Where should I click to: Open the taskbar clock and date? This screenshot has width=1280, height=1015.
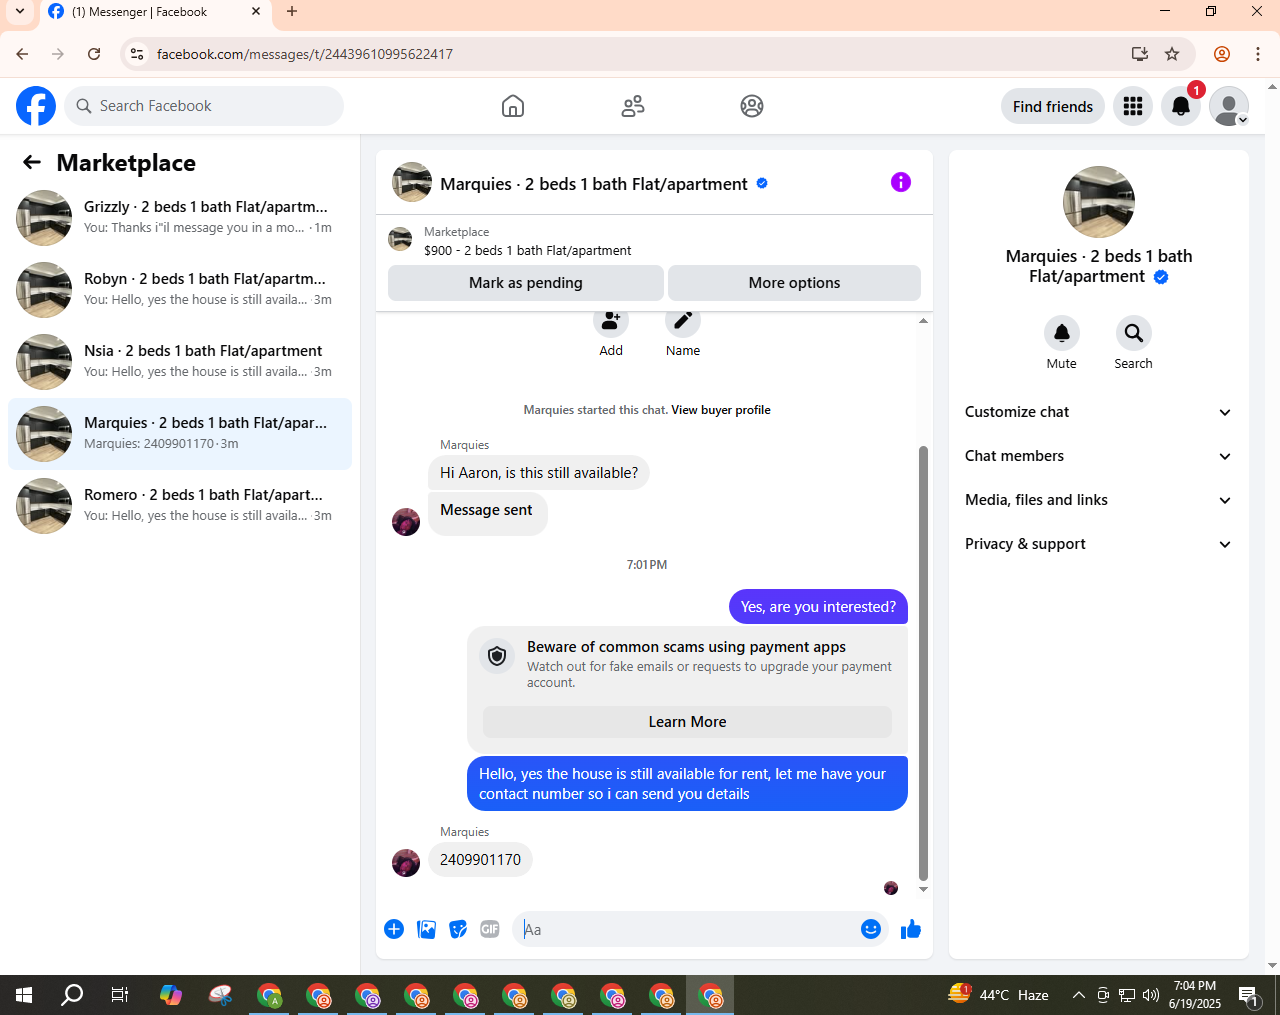pos(1195,995)
